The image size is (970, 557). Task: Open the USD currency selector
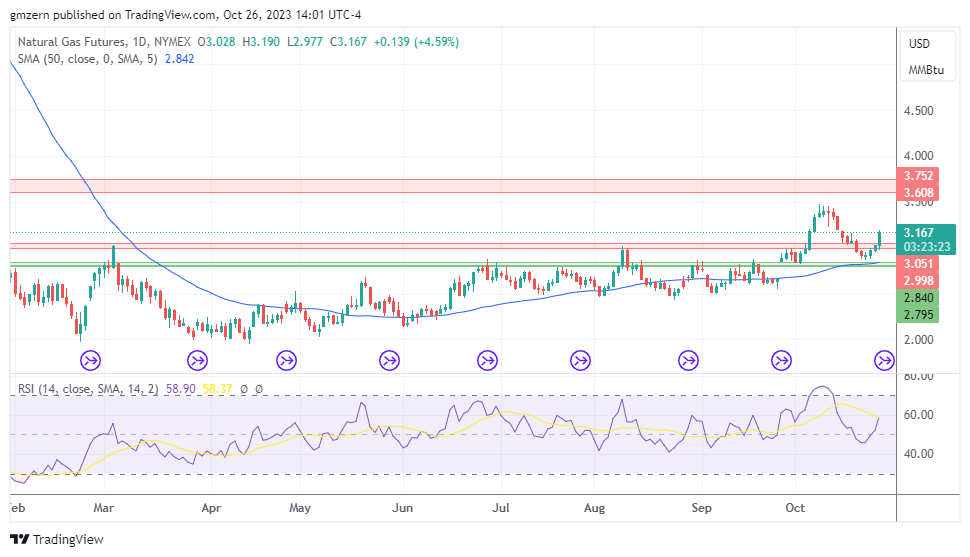tap(918, 44)
